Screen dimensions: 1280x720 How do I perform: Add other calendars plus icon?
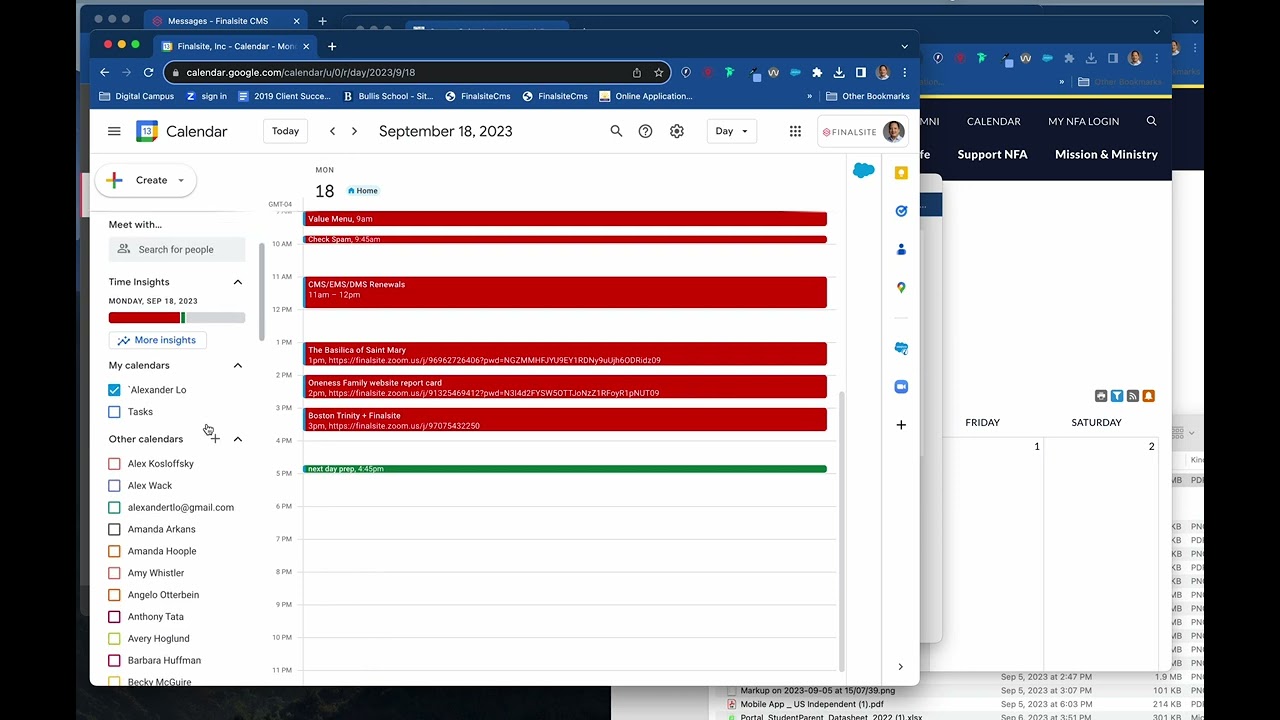click(215, 439)
